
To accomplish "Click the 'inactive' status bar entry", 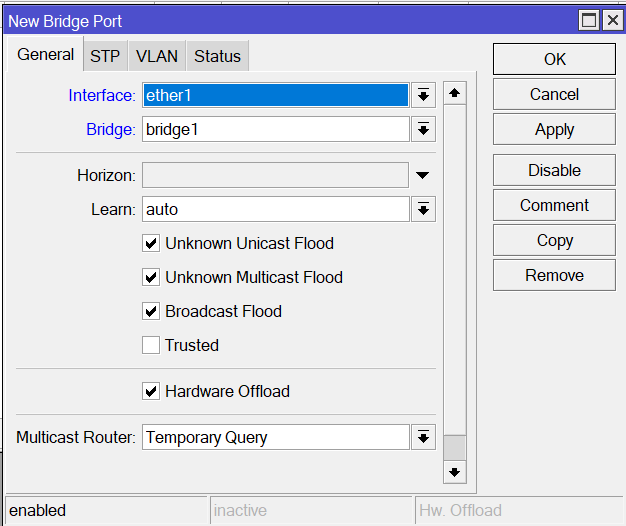I will [311, 510].
